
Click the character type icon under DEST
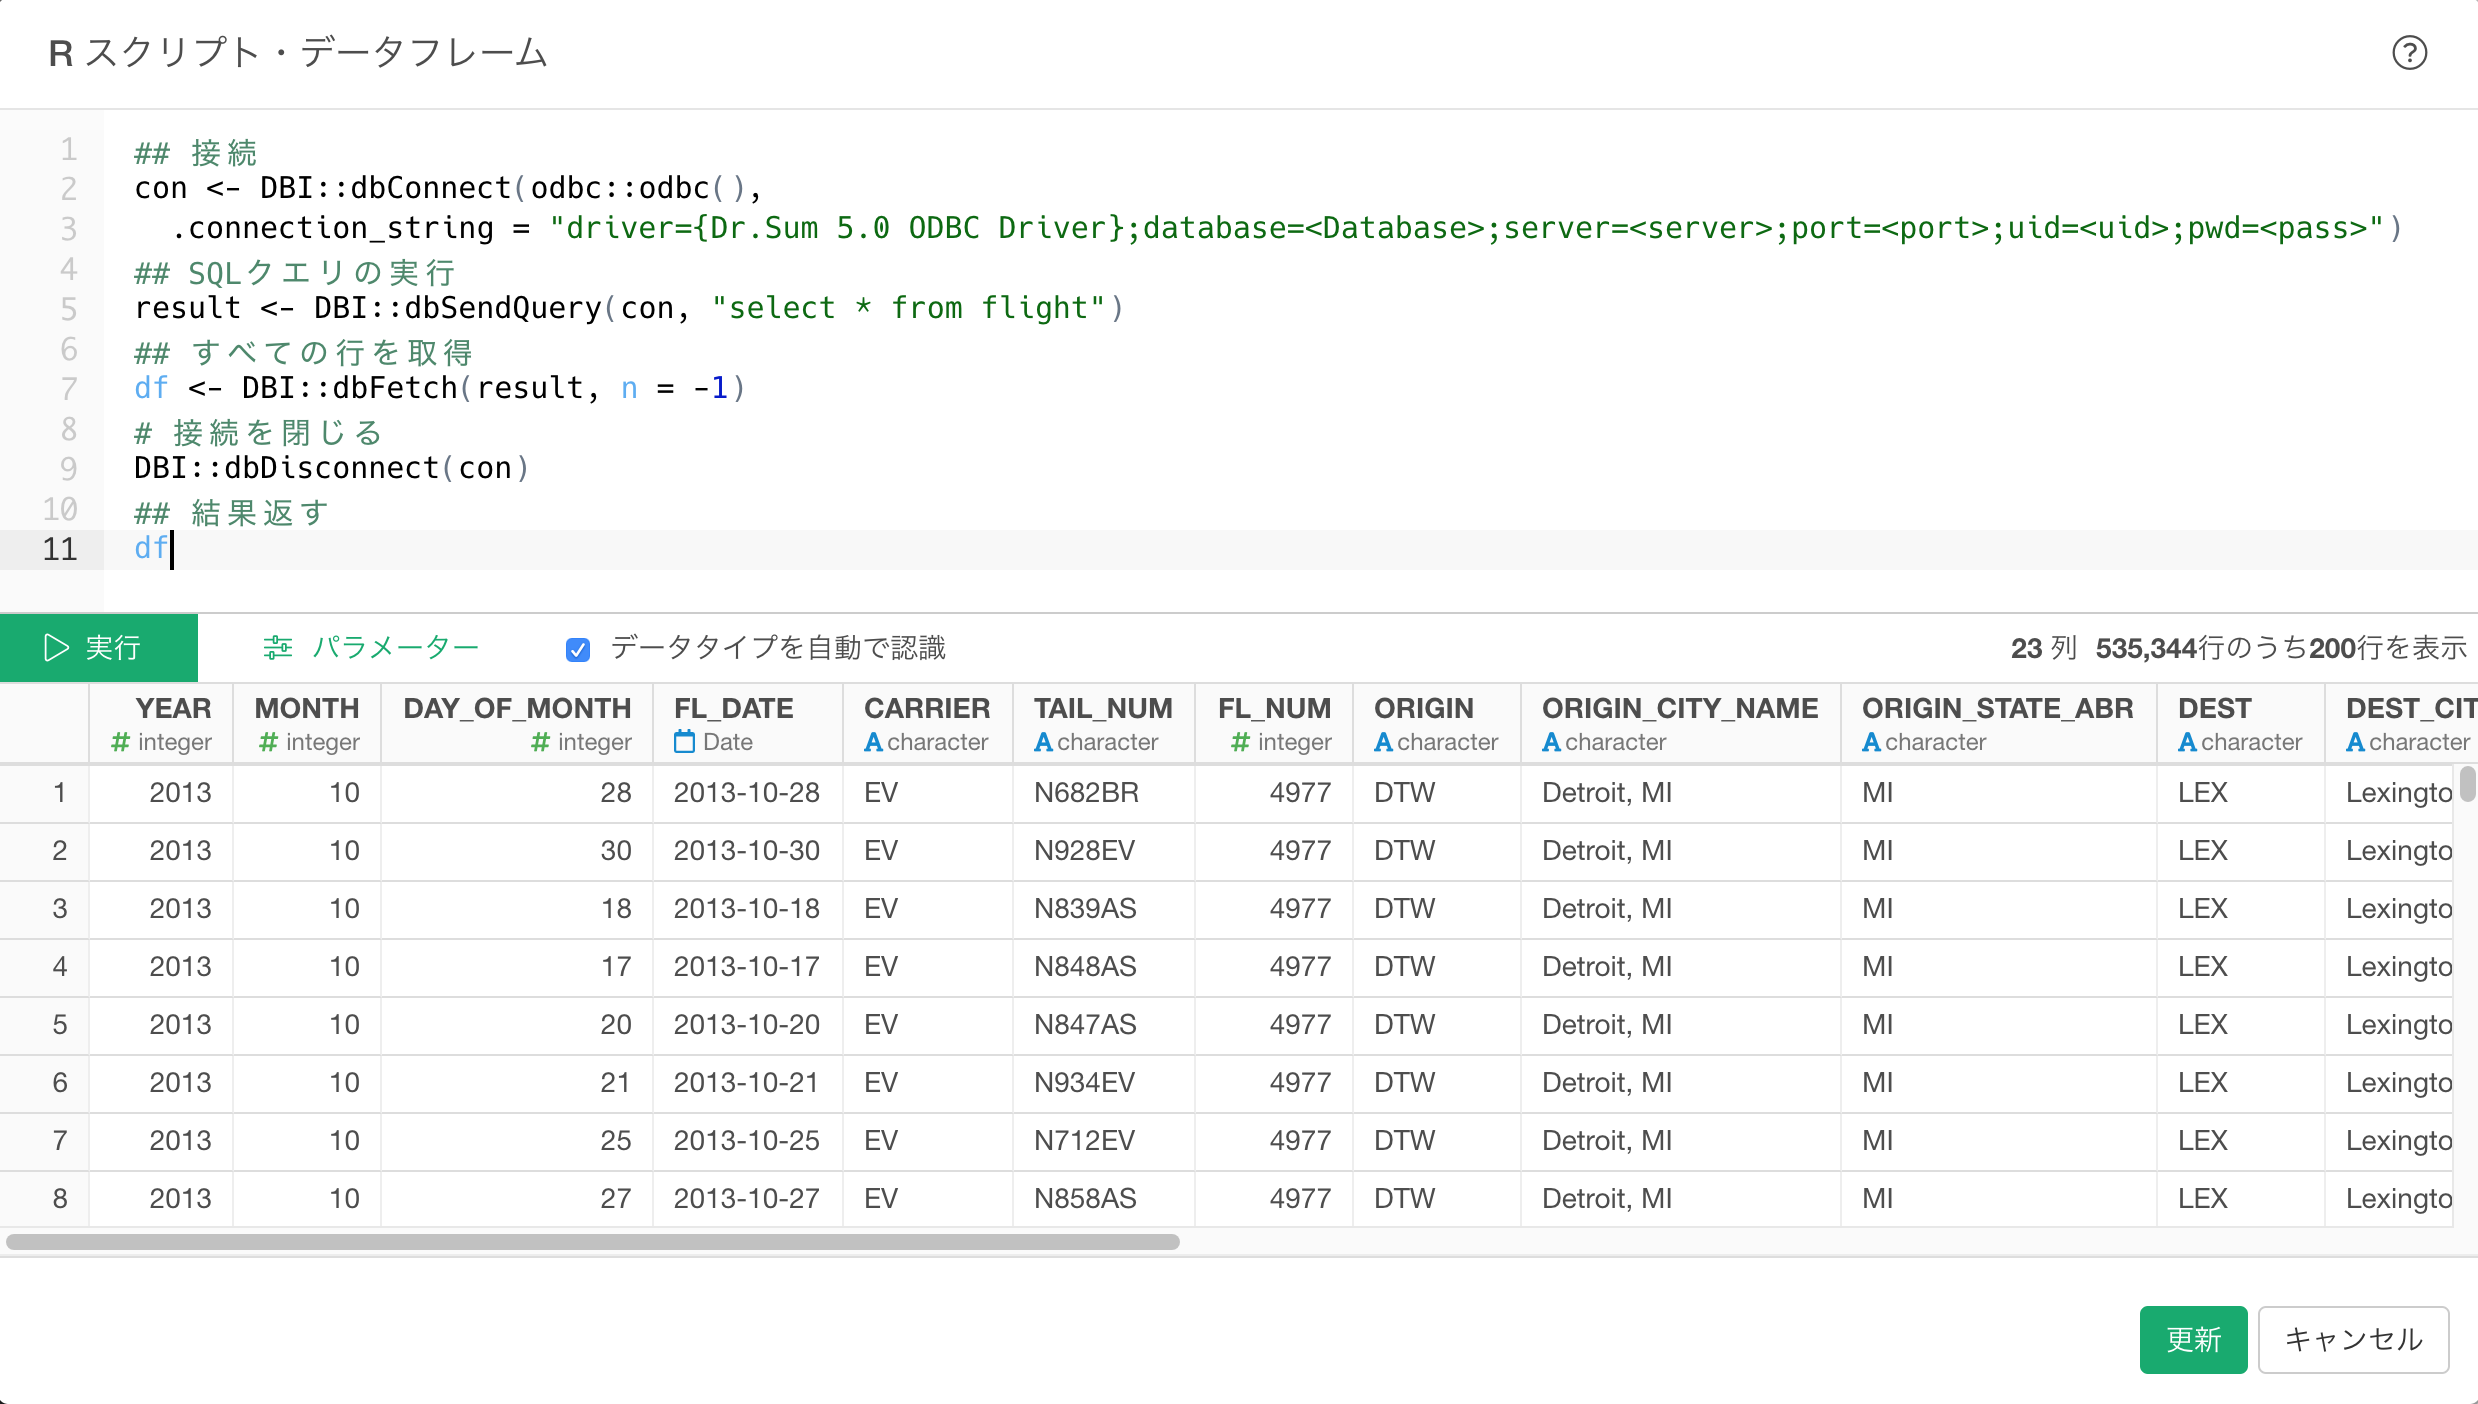click(x=2187, y=742)
